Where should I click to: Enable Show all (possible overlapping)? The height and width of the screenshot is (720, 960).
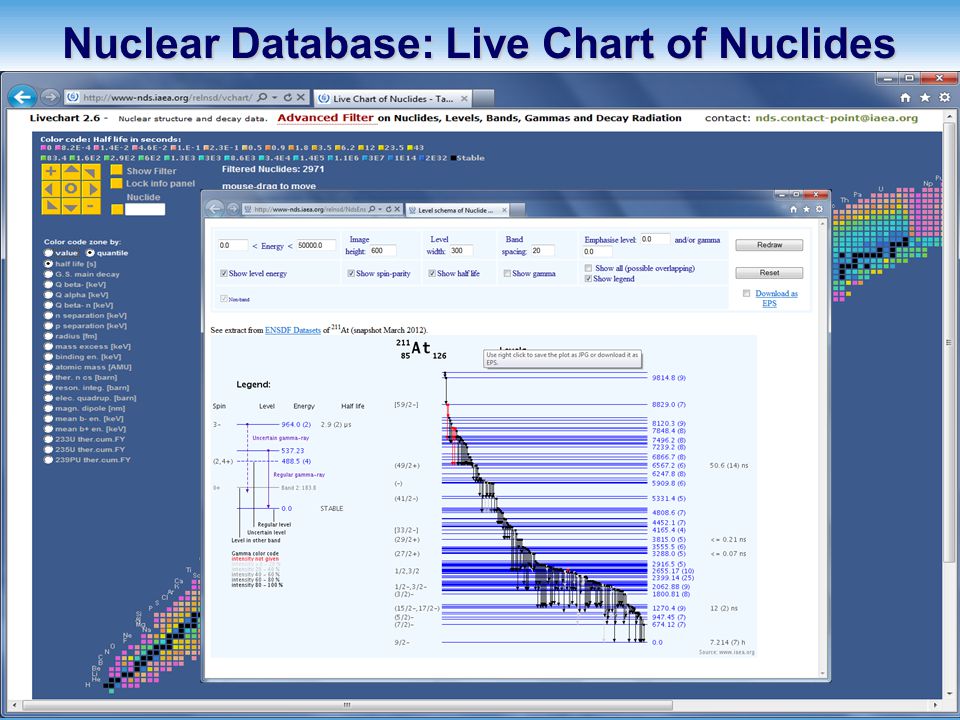pos(588,268)
